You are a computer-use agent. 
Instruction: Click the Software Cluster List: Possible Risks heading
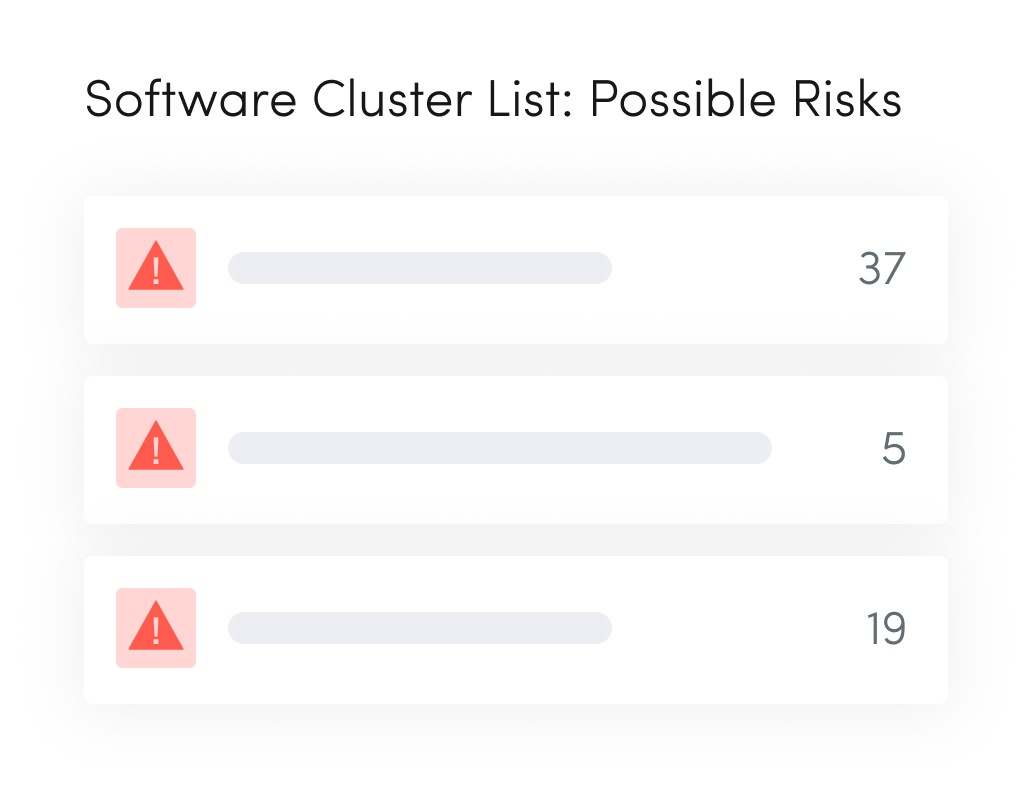tap(493, 100)
